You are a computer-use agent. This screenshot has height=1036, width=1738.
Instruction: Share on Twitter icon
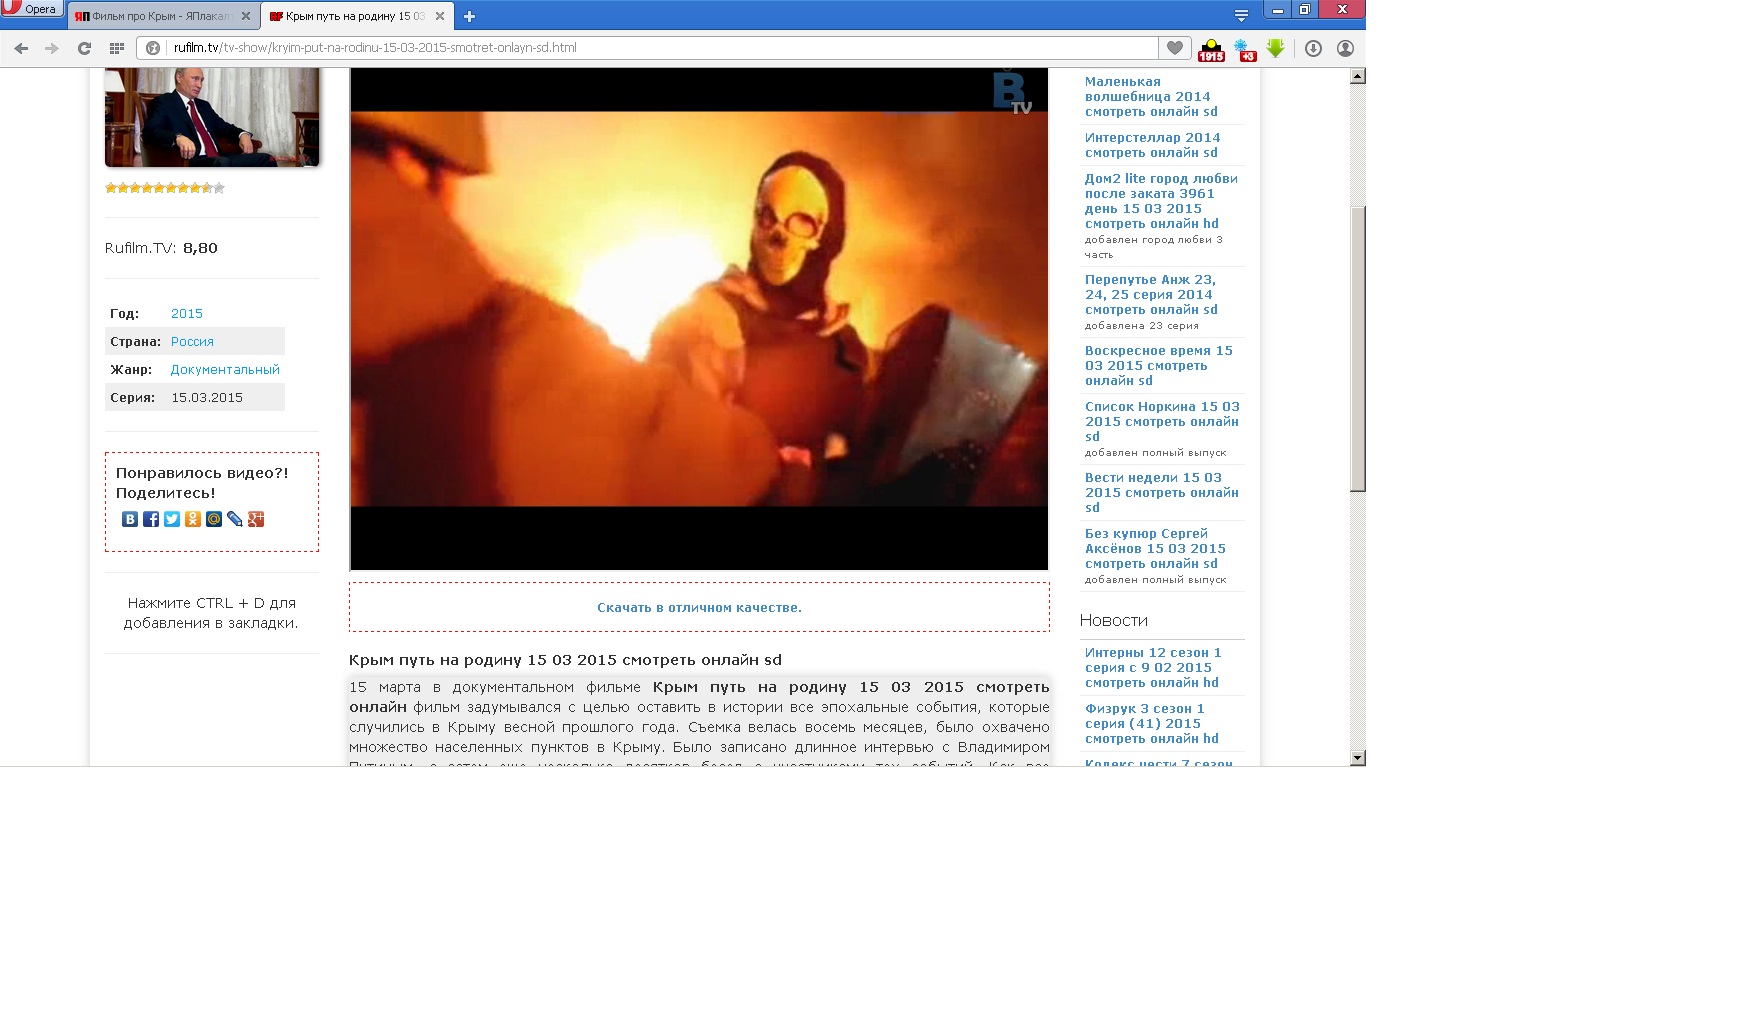(172, 519)
